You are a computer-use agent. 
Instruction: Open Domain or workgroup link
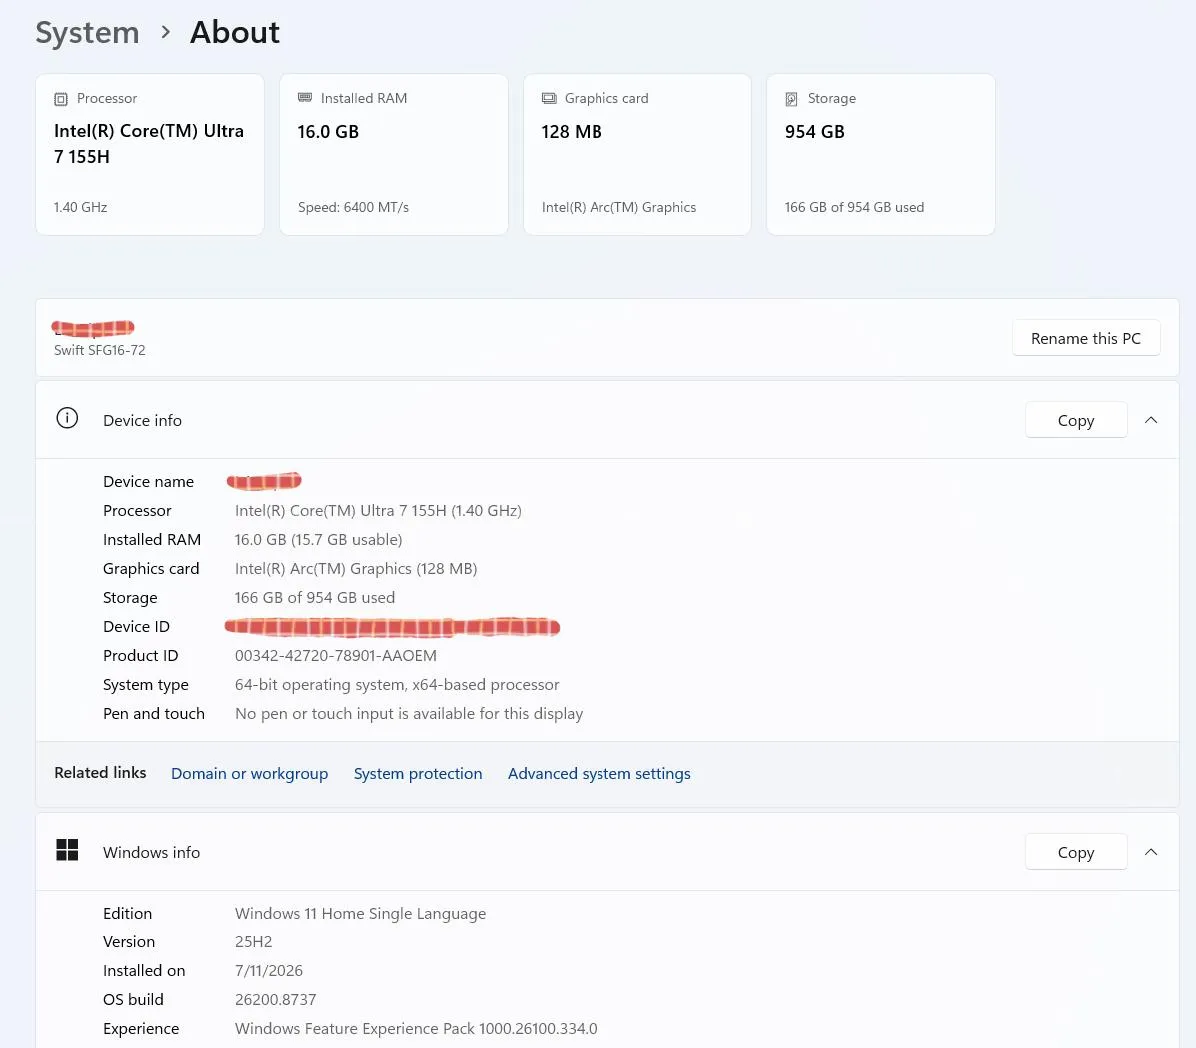pyautogui.click(x=249, y=773)
